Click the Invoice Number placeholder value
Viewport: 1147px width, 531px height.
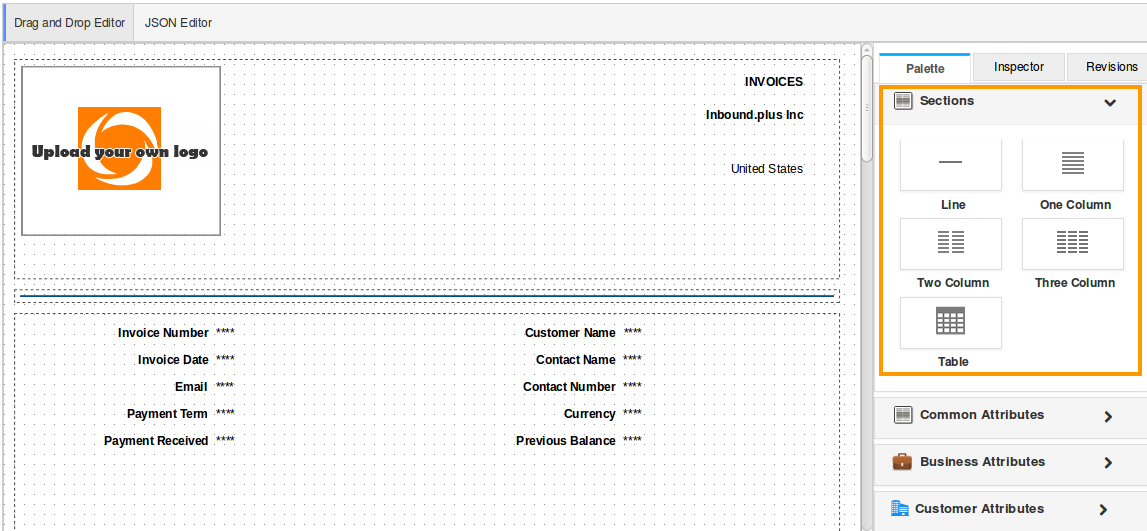click(225, 333)
